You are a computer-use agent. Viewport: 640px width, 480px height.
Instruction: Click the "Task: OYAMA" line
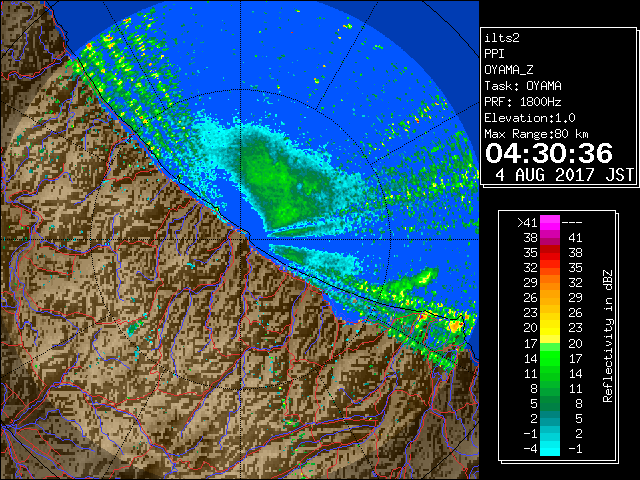[x=523, y=86]
